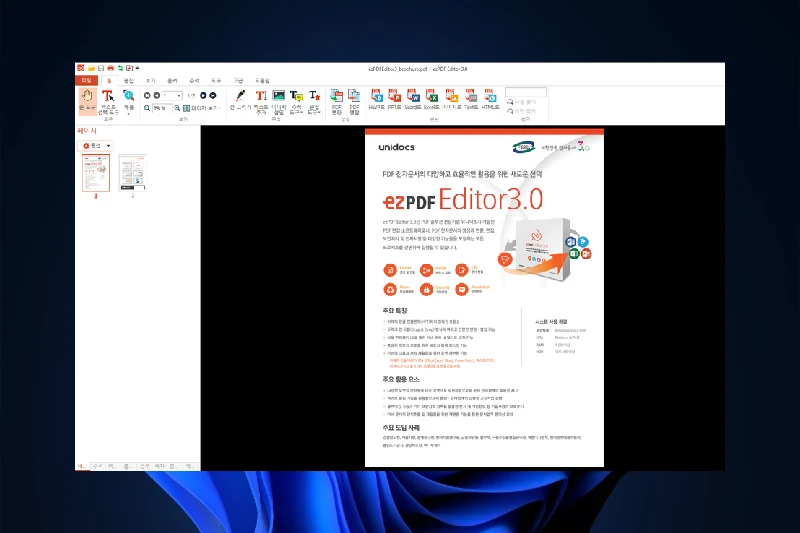Click the green convert arrows quick access icon
The height and width of the screenshot is (533, 800).
120,68
